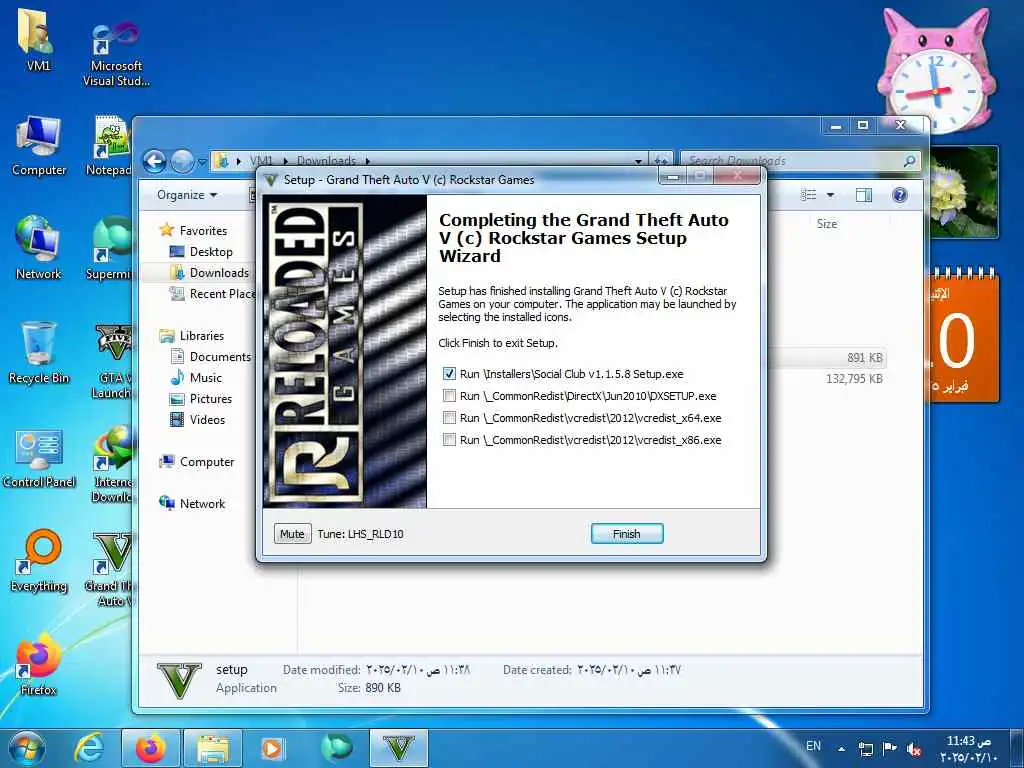
Task: Open Grand Theft Auto V desktop shortcut
Action: point(110,568)
